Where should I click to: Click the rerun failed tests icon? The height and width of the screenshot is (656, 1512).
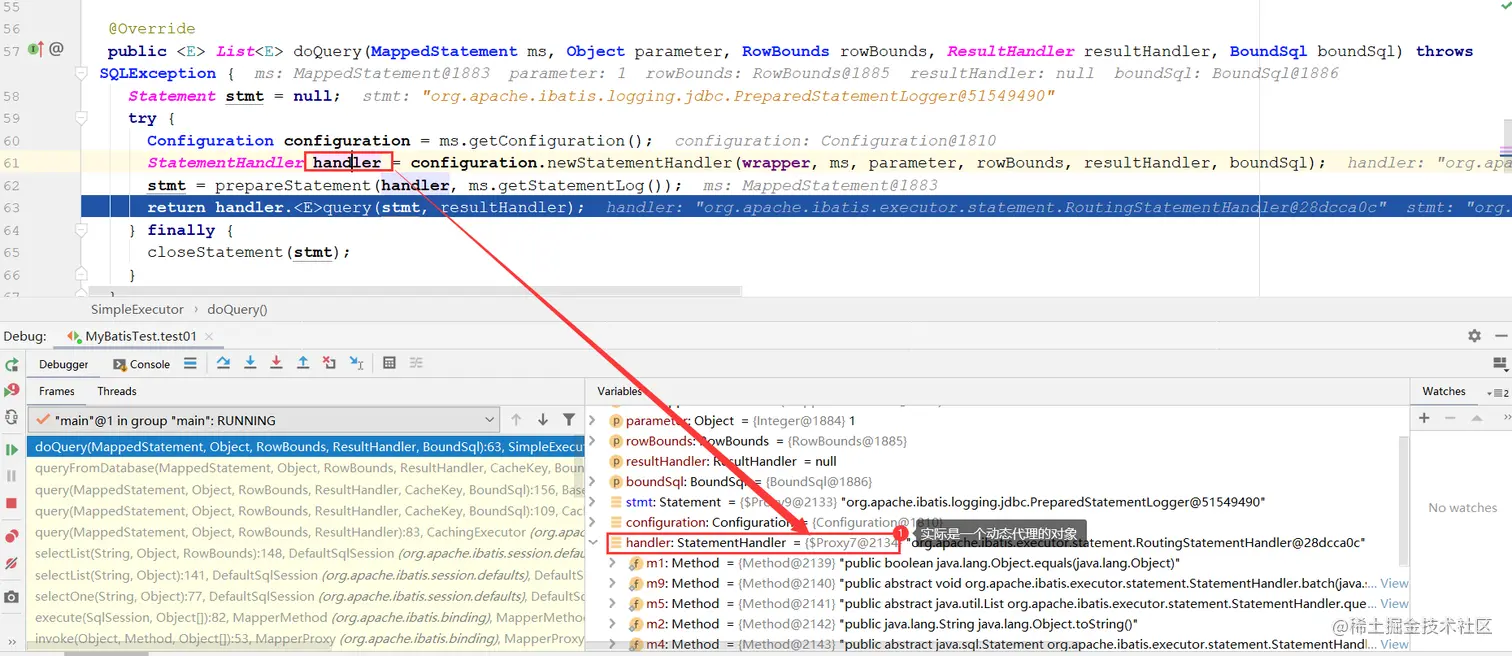coord(12,390)
